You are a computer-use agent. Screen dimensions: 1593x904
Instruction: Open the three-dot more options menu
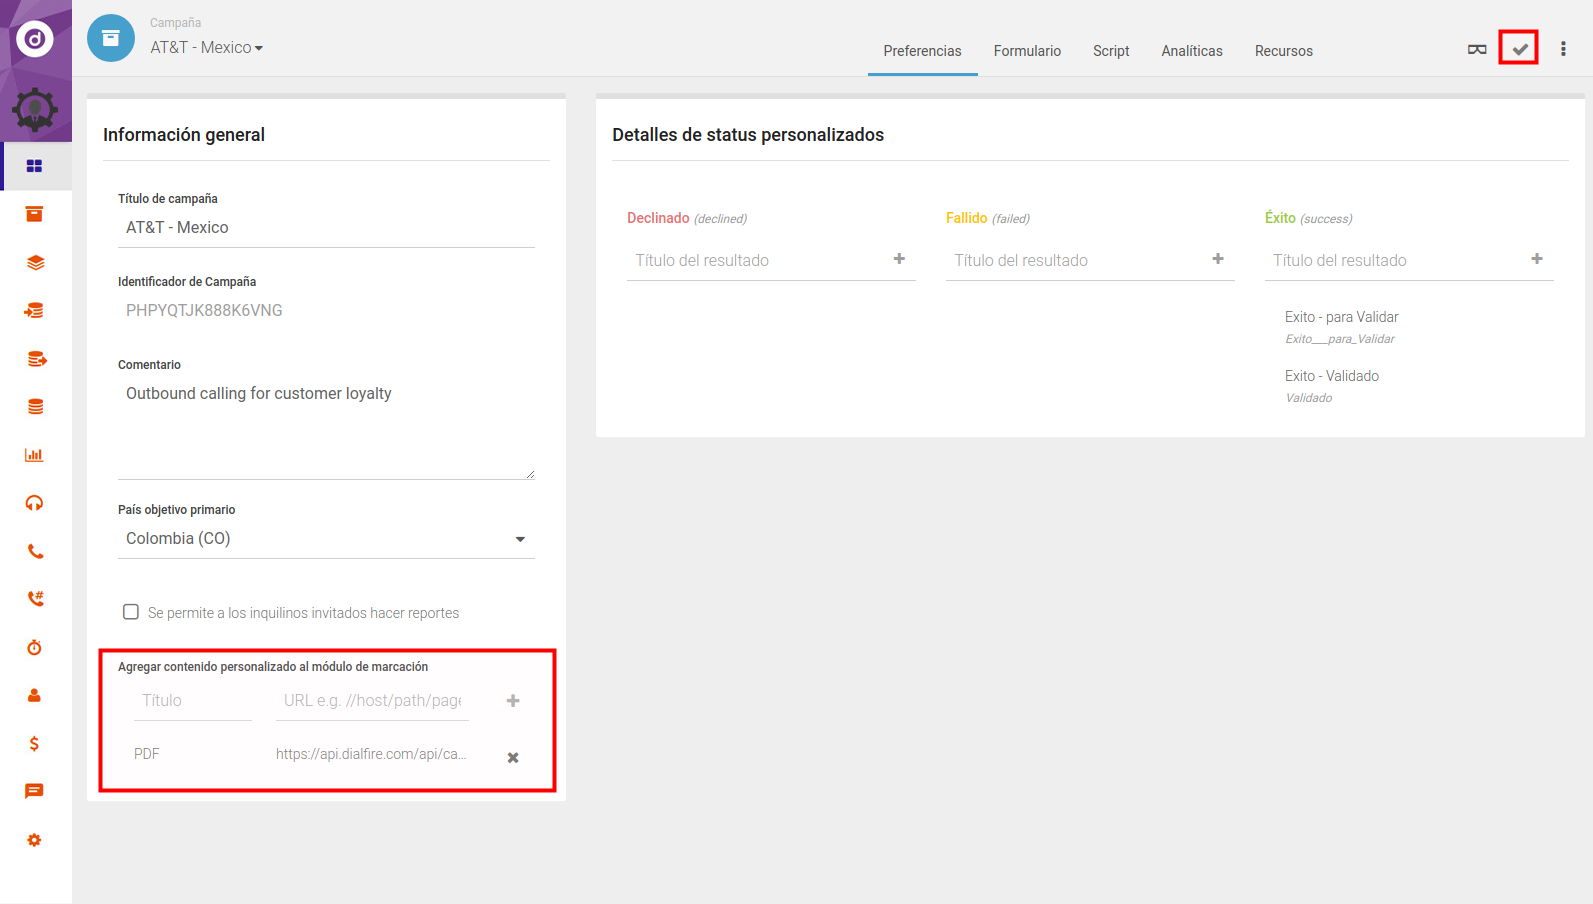pos(1563,49)
